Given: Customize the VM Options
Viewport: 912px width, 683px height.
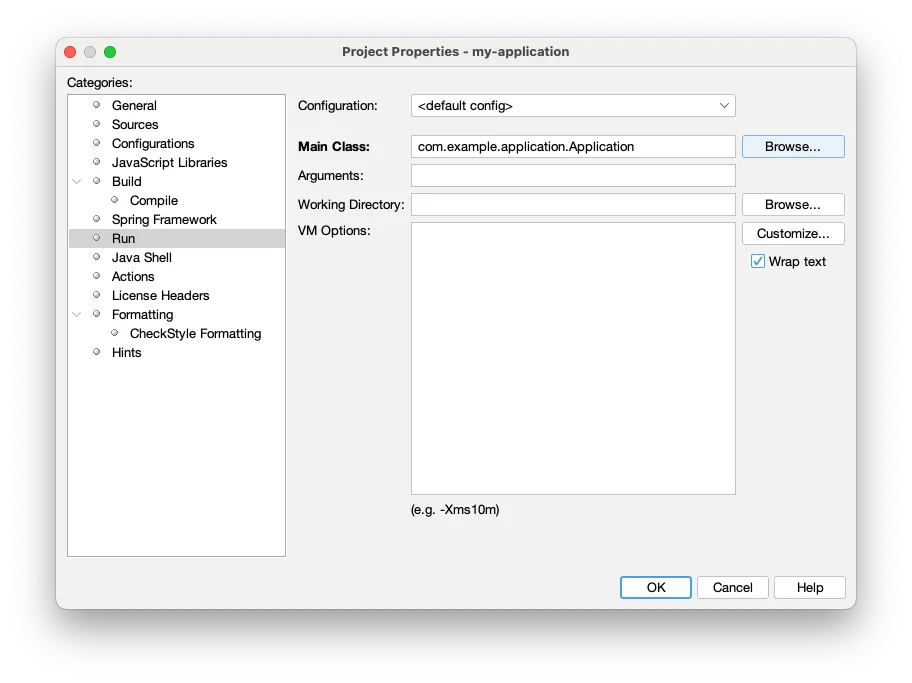Looking at the screenshot, I should [792, 233].
